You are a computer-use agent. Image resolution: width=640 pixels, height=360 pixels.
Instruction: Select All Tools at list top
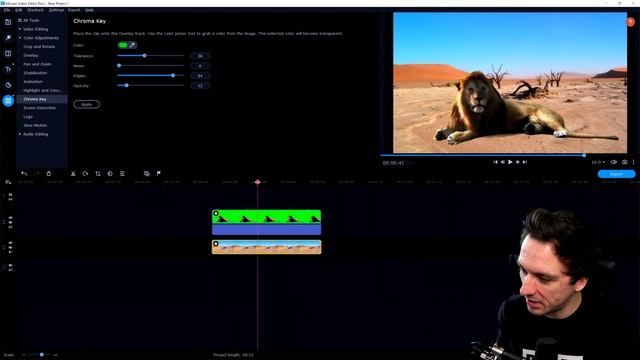[x=29, y=20]
